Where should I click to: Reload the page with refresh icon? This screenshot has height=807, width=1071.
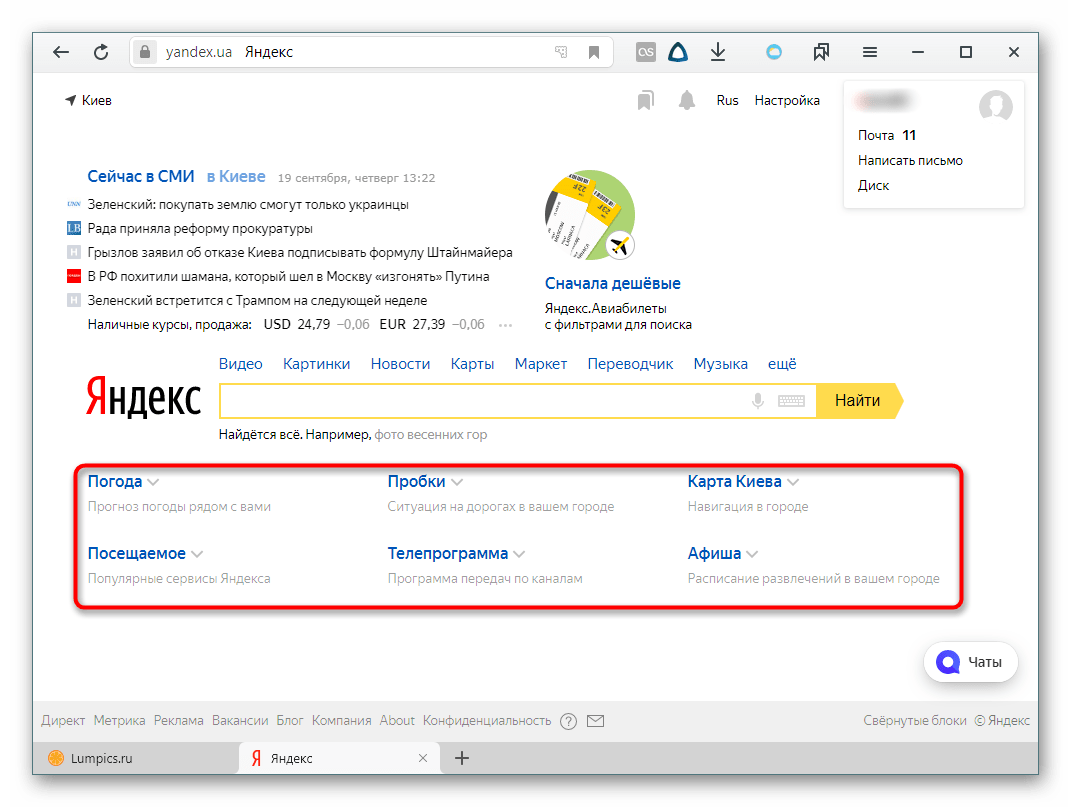click(x=101, y=53)
